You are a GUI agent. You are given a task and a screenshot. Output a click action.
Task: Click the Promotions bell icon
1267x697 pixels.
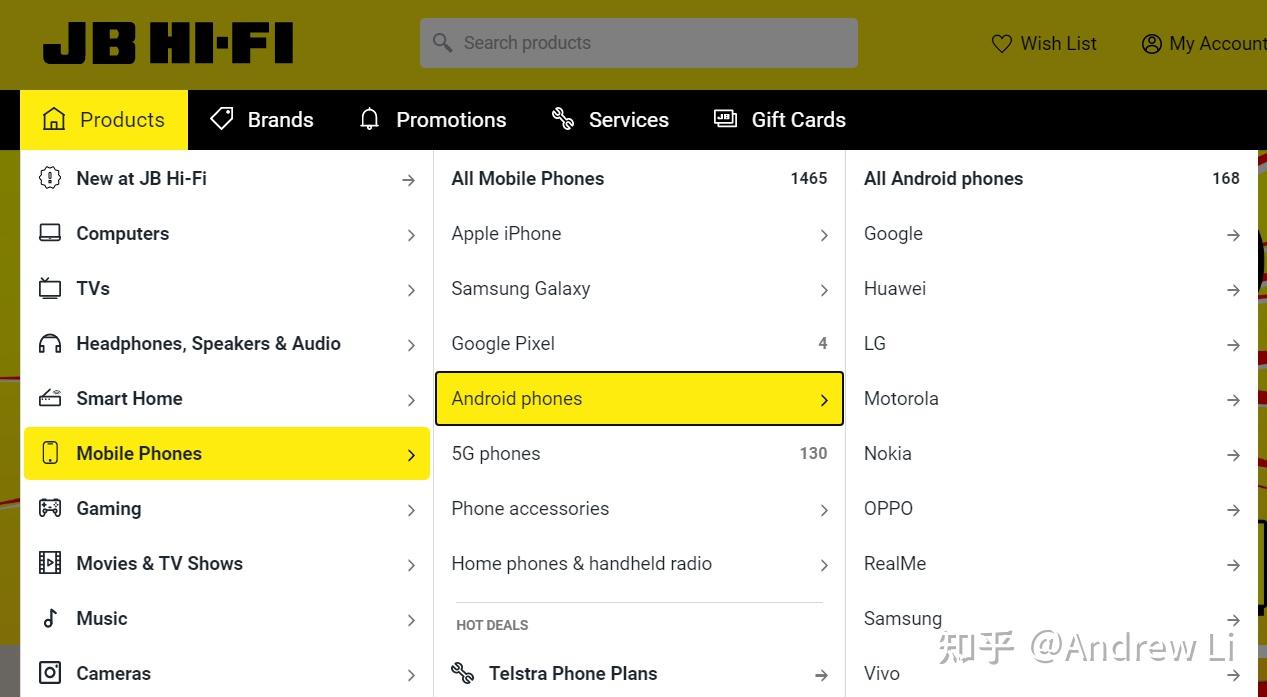370,120
